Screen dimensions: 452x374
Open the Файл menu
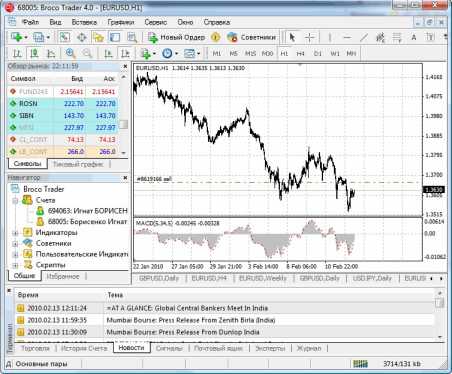(31, 22)
